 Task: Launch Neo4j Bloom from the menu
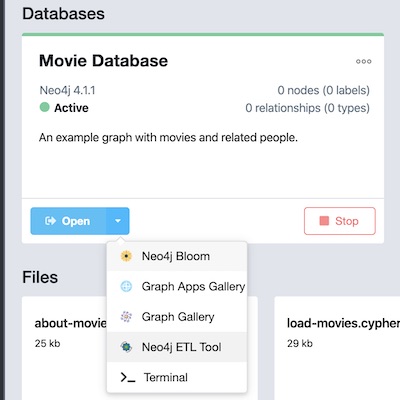[177, 256]
